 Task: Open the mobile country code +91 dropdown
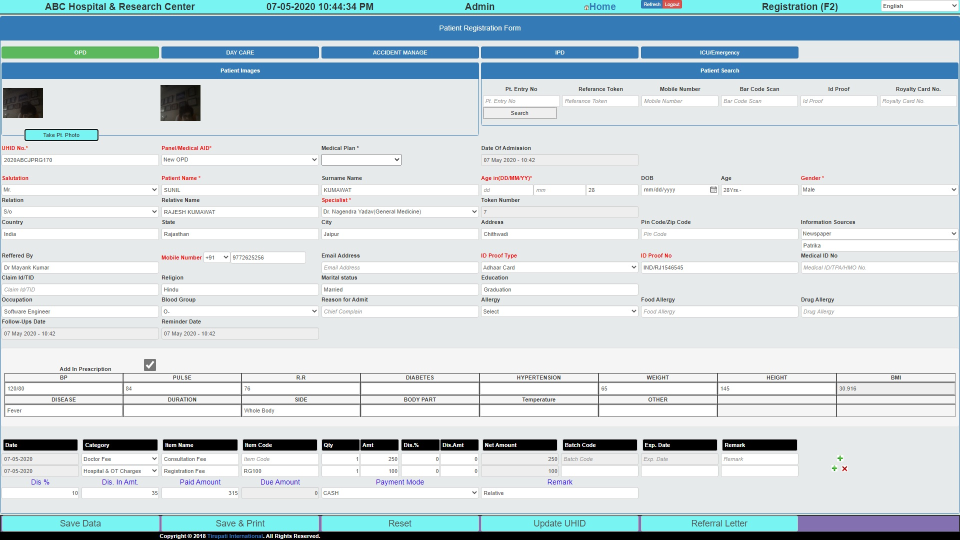click(217, 258)
